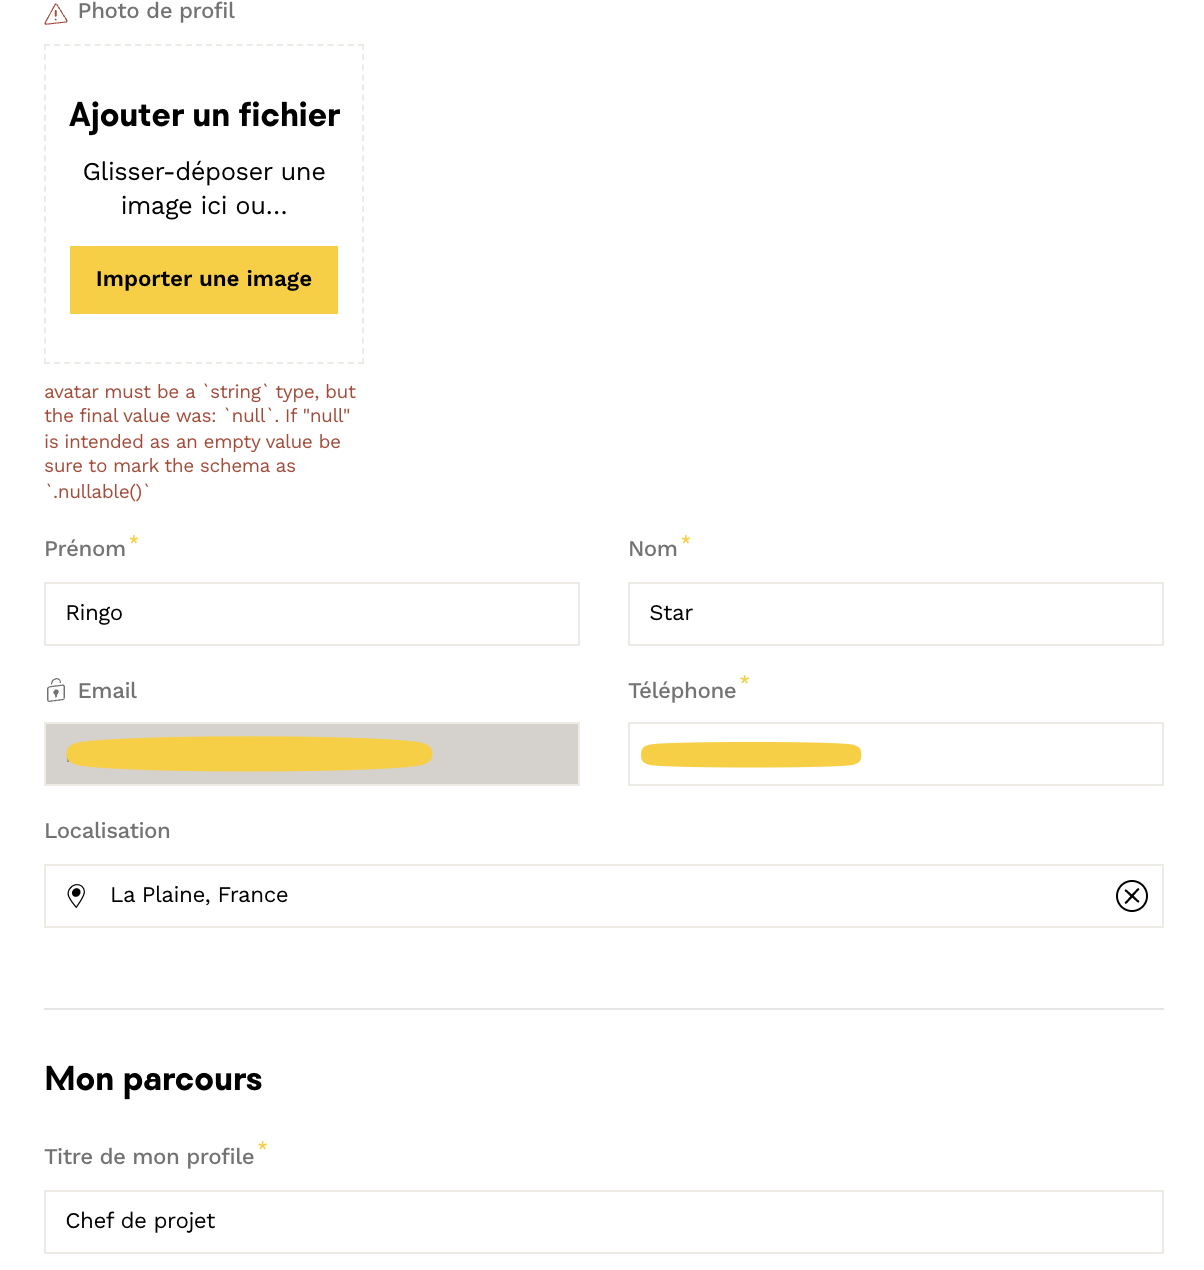Image resolution: width=1204 pixels, height=1270 pixels.
Task: Focus the Prénom field containing Ringo
Action: click(311, 614)
